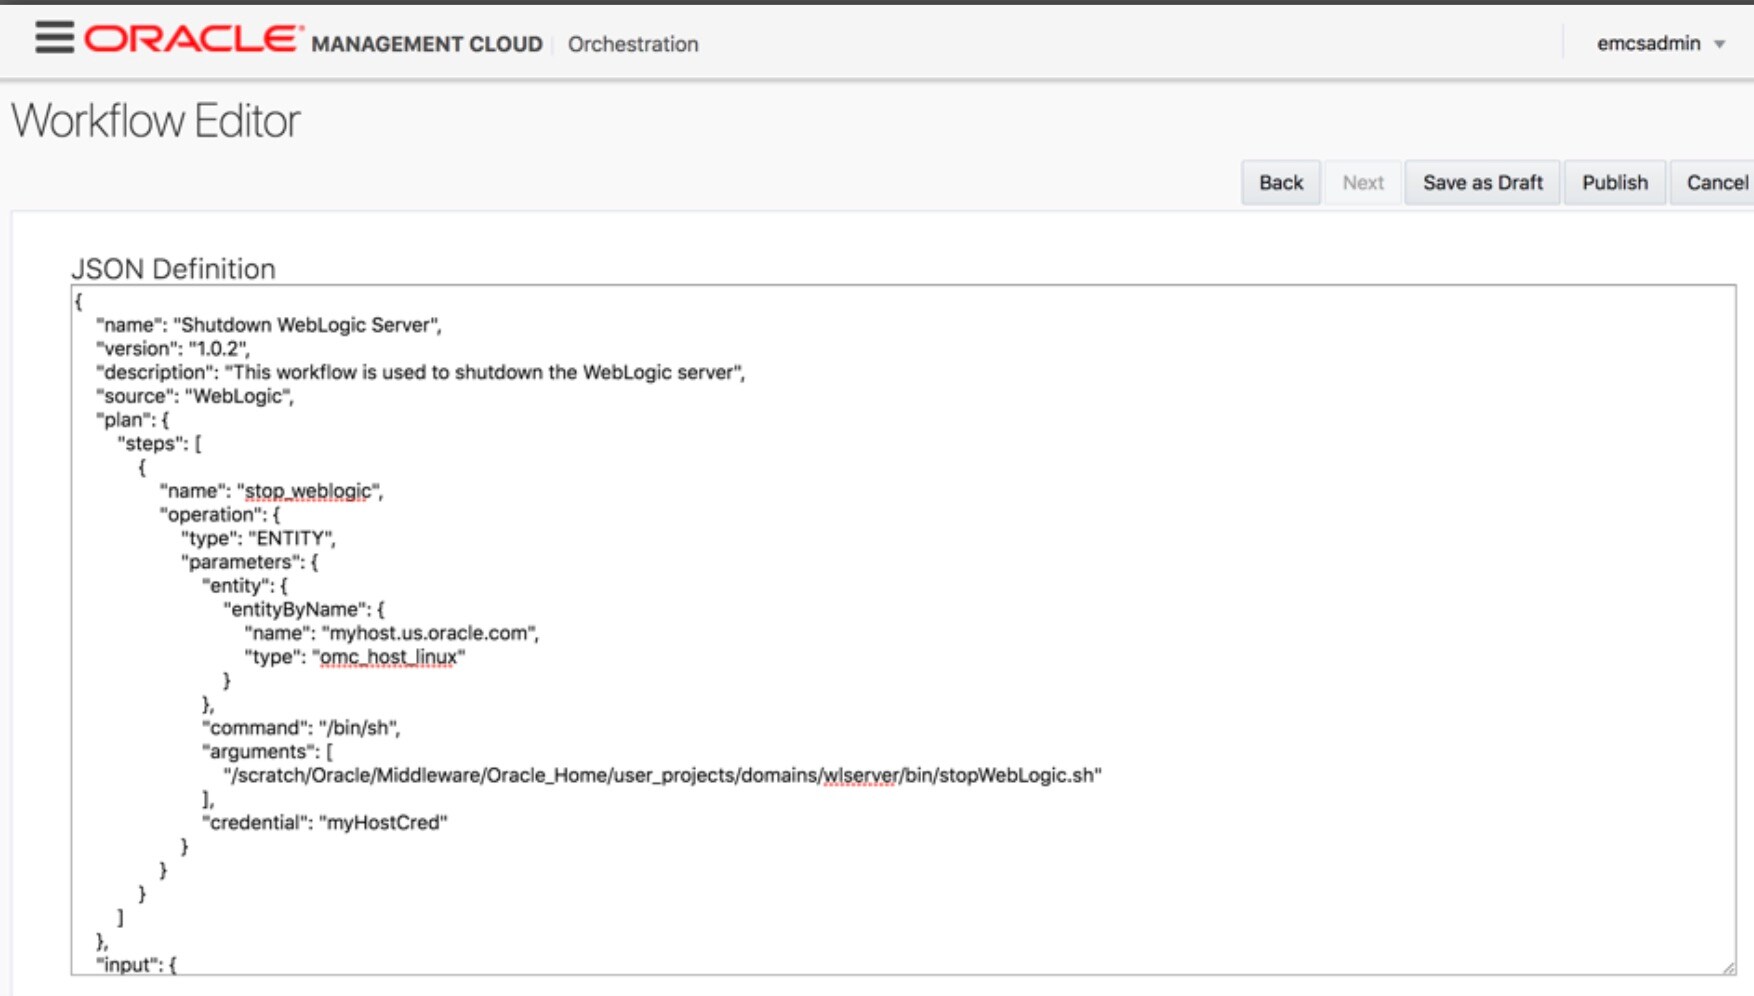This screenshot has height=996, width=1754.
Task: Click the "plan": { line
Action: [133, 420]
